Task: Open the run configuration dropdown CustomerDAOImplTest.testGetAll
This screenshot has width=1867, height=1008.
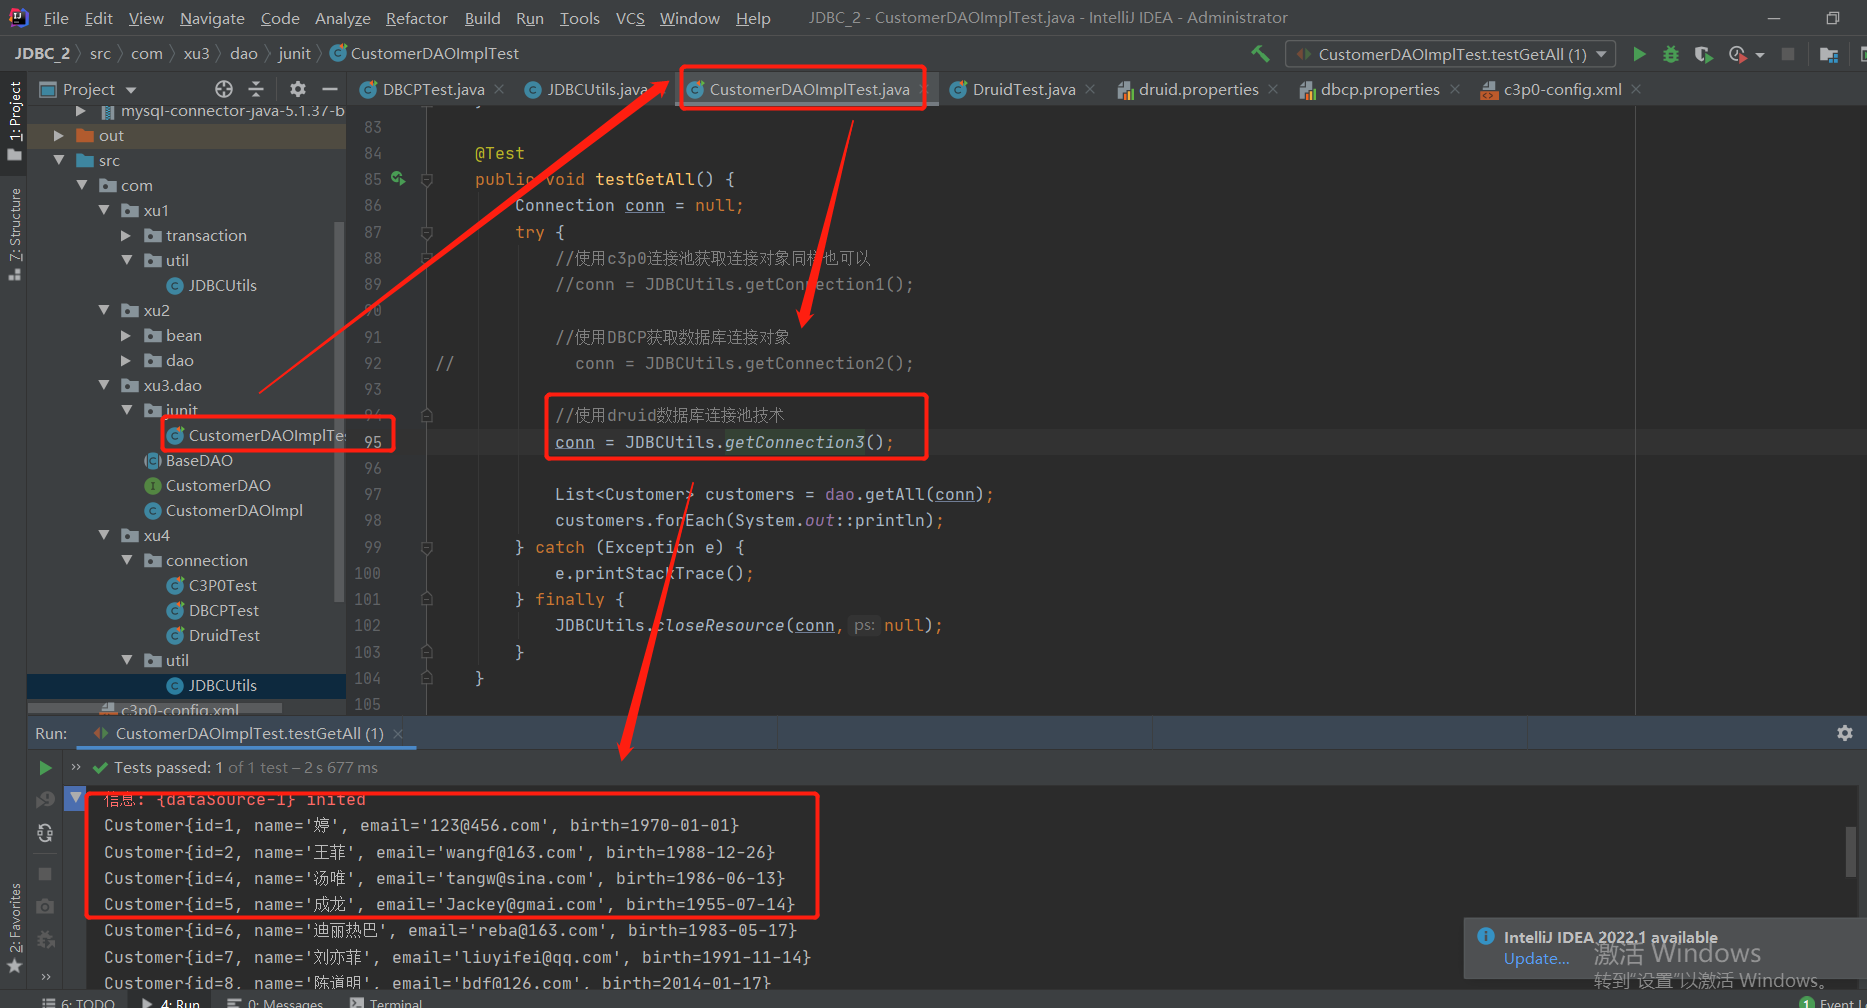Action: 1451,54
